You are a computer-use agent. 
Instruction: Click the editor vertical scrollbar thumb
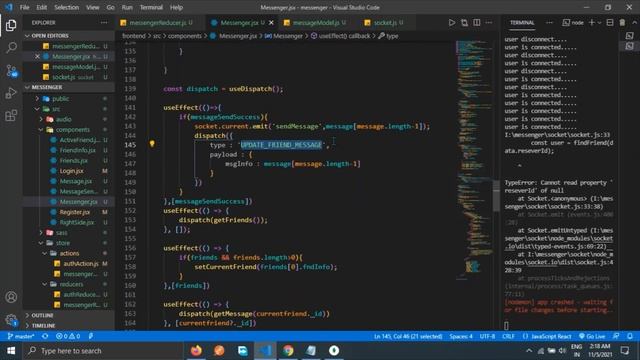tap(496, 196)
